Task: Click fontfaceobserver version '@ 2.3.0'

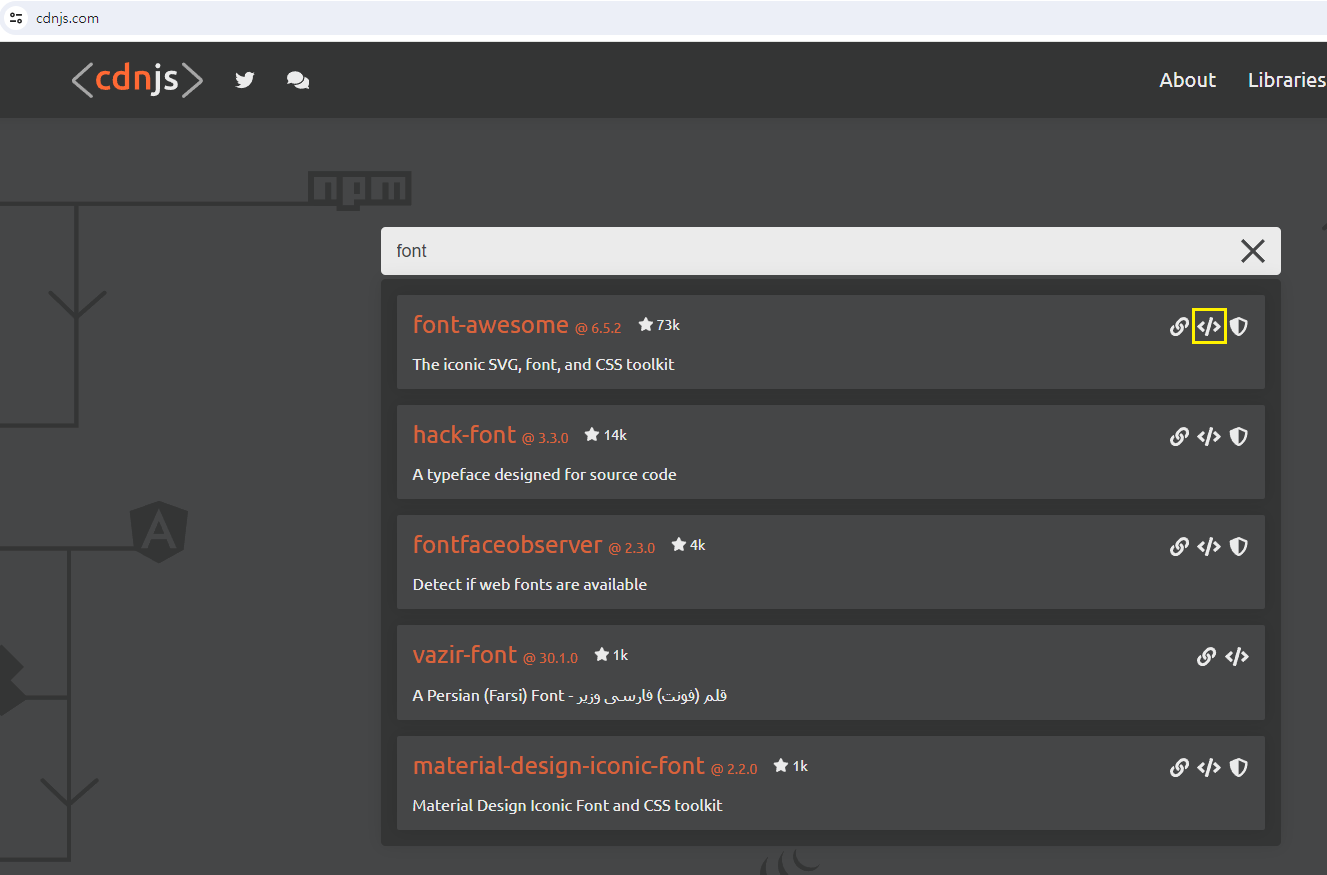Action: 632,548
